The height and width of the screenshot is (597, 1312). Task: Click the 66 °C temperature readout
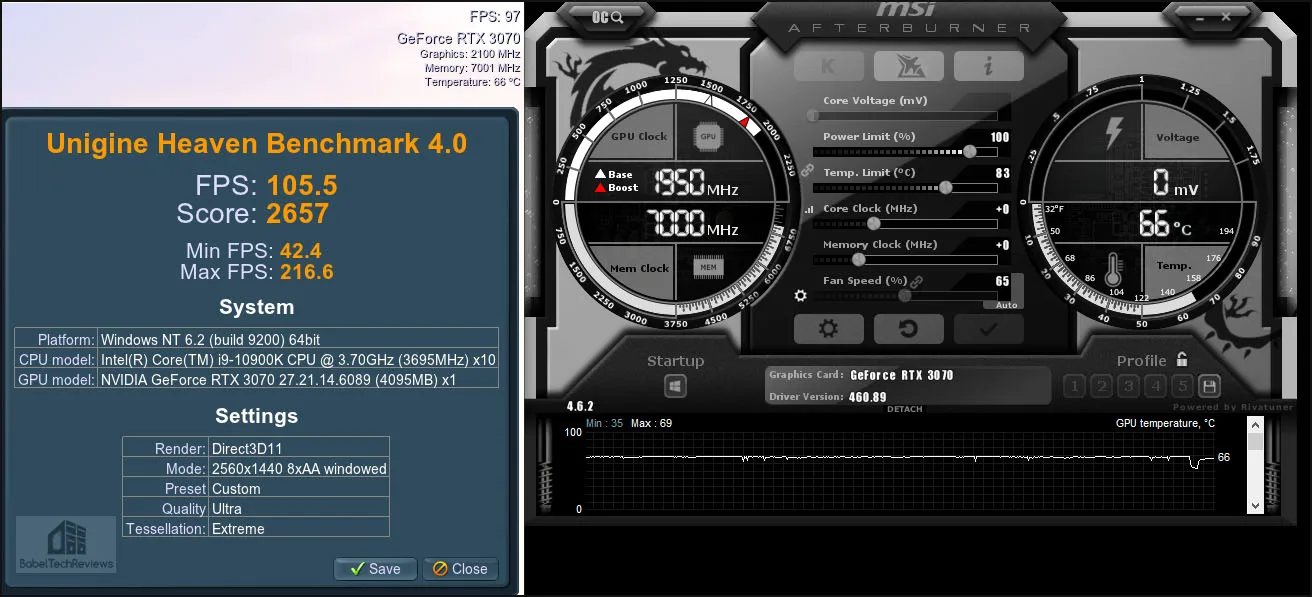pyautogui.click(x=1166, y=223)
